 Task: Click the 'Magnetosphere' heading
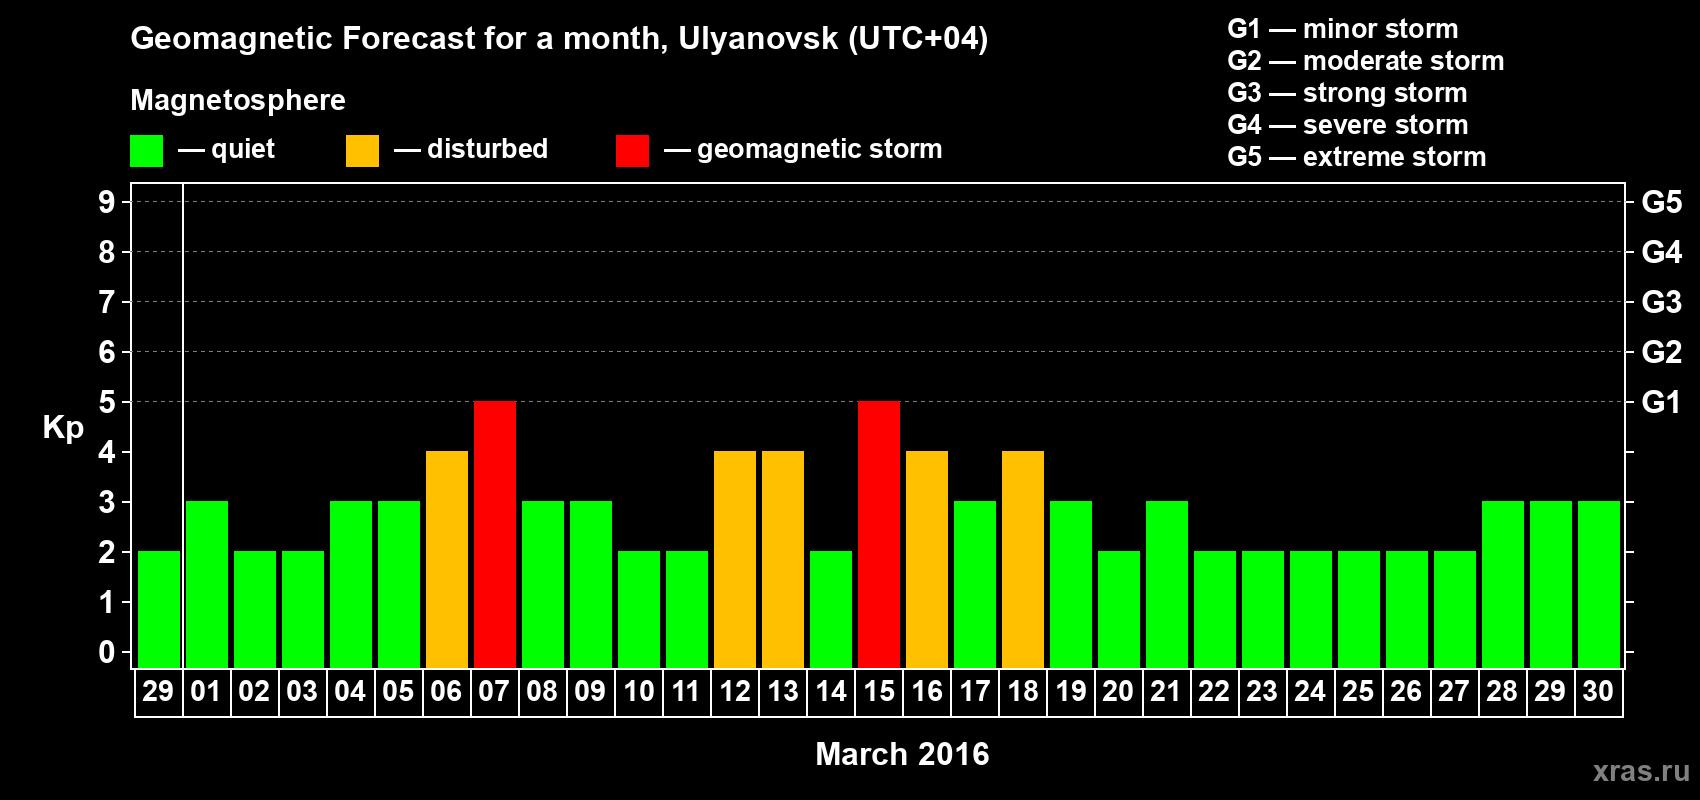tap(238, 100)
